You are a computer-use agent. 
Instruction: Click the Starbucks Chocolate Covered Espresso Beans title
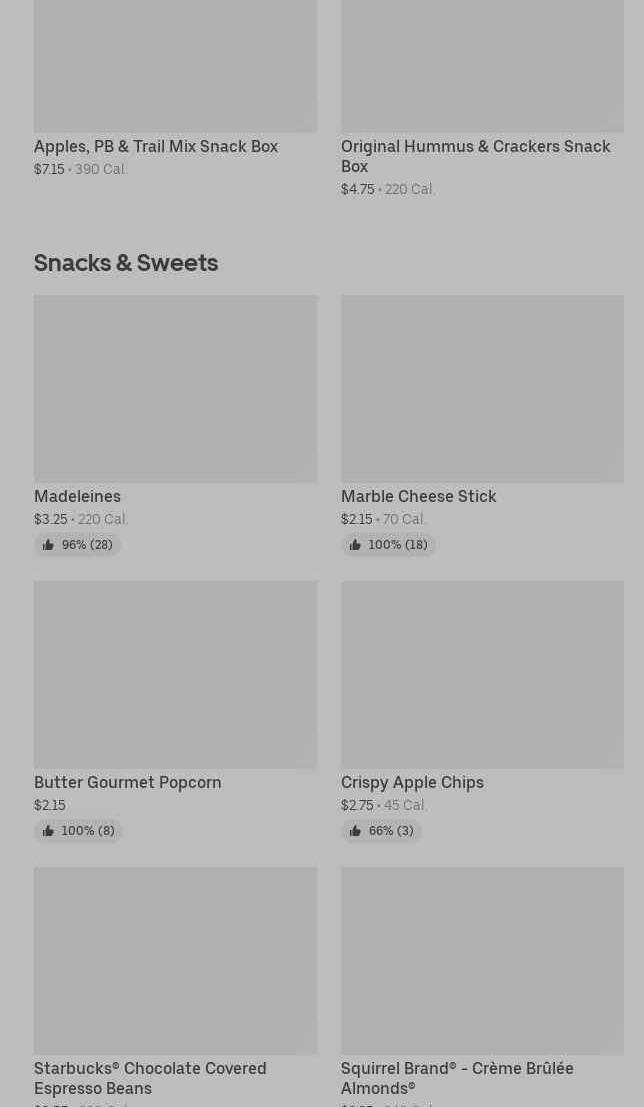pos(150,1078)
